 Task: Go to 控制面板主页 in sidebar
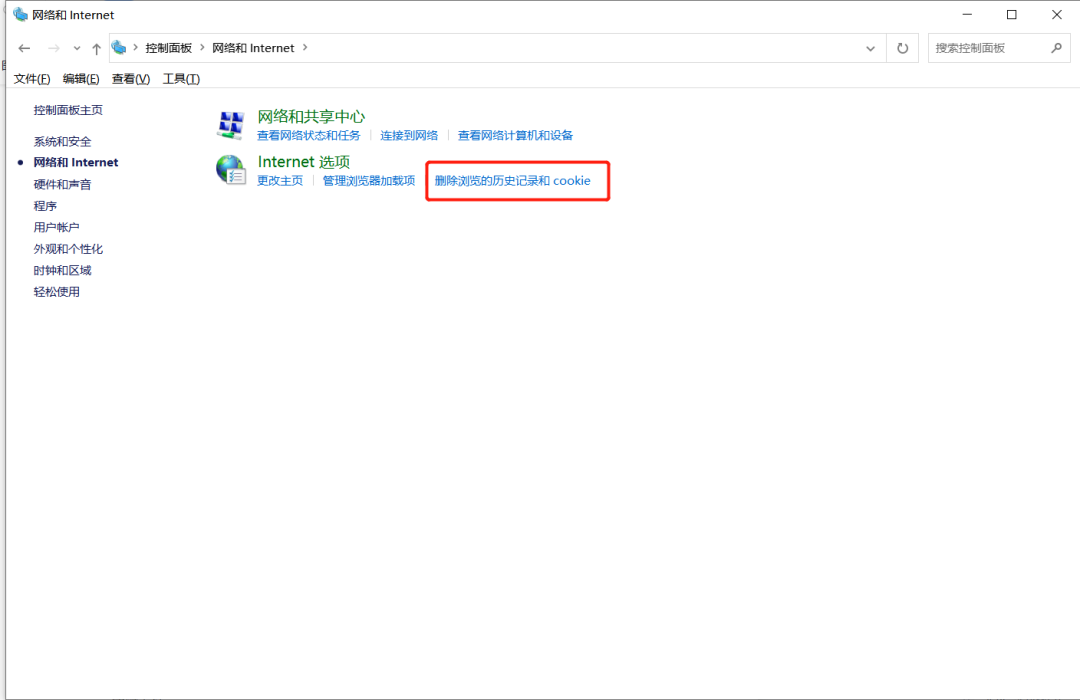click(x=68, y=110)
